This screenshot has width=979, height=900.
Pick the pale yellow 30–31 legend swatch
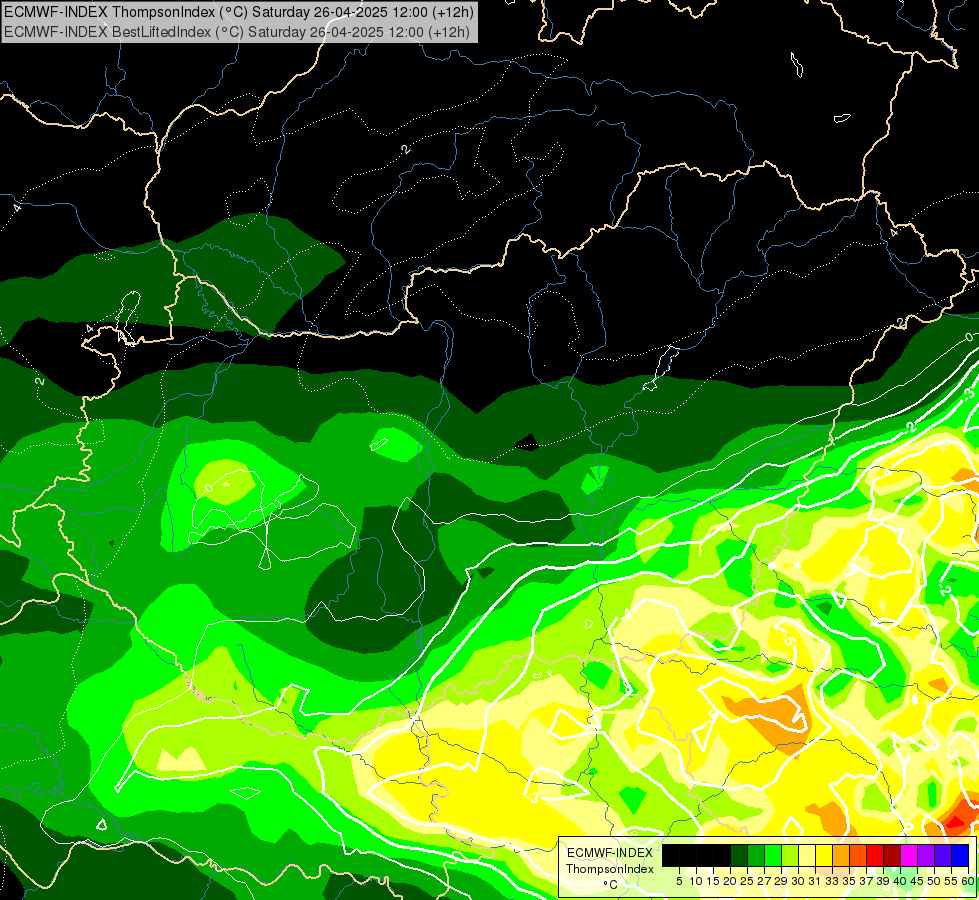pyautogui.click(x=807, y=855)
